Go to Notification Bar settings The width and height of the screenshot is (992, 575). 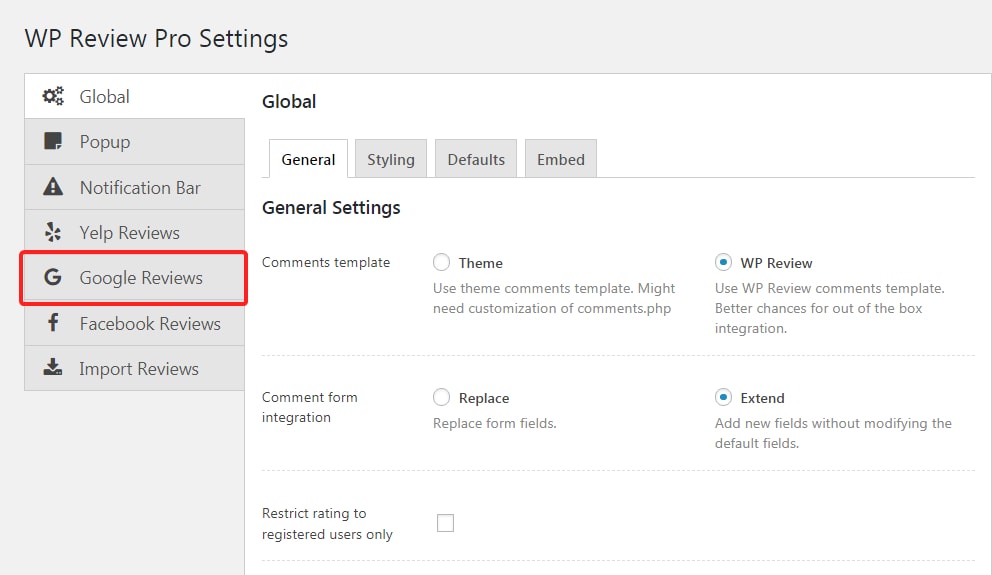(x=135, y=187)
